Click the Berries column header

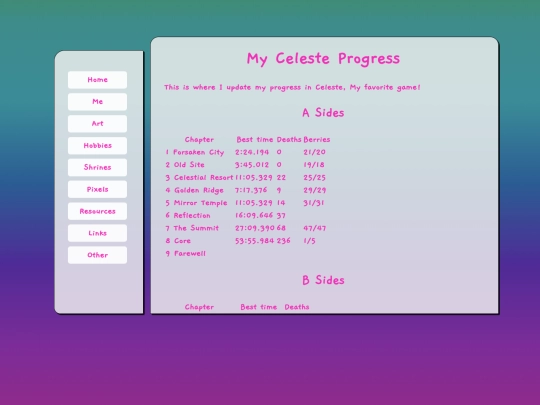pos(317,139)
